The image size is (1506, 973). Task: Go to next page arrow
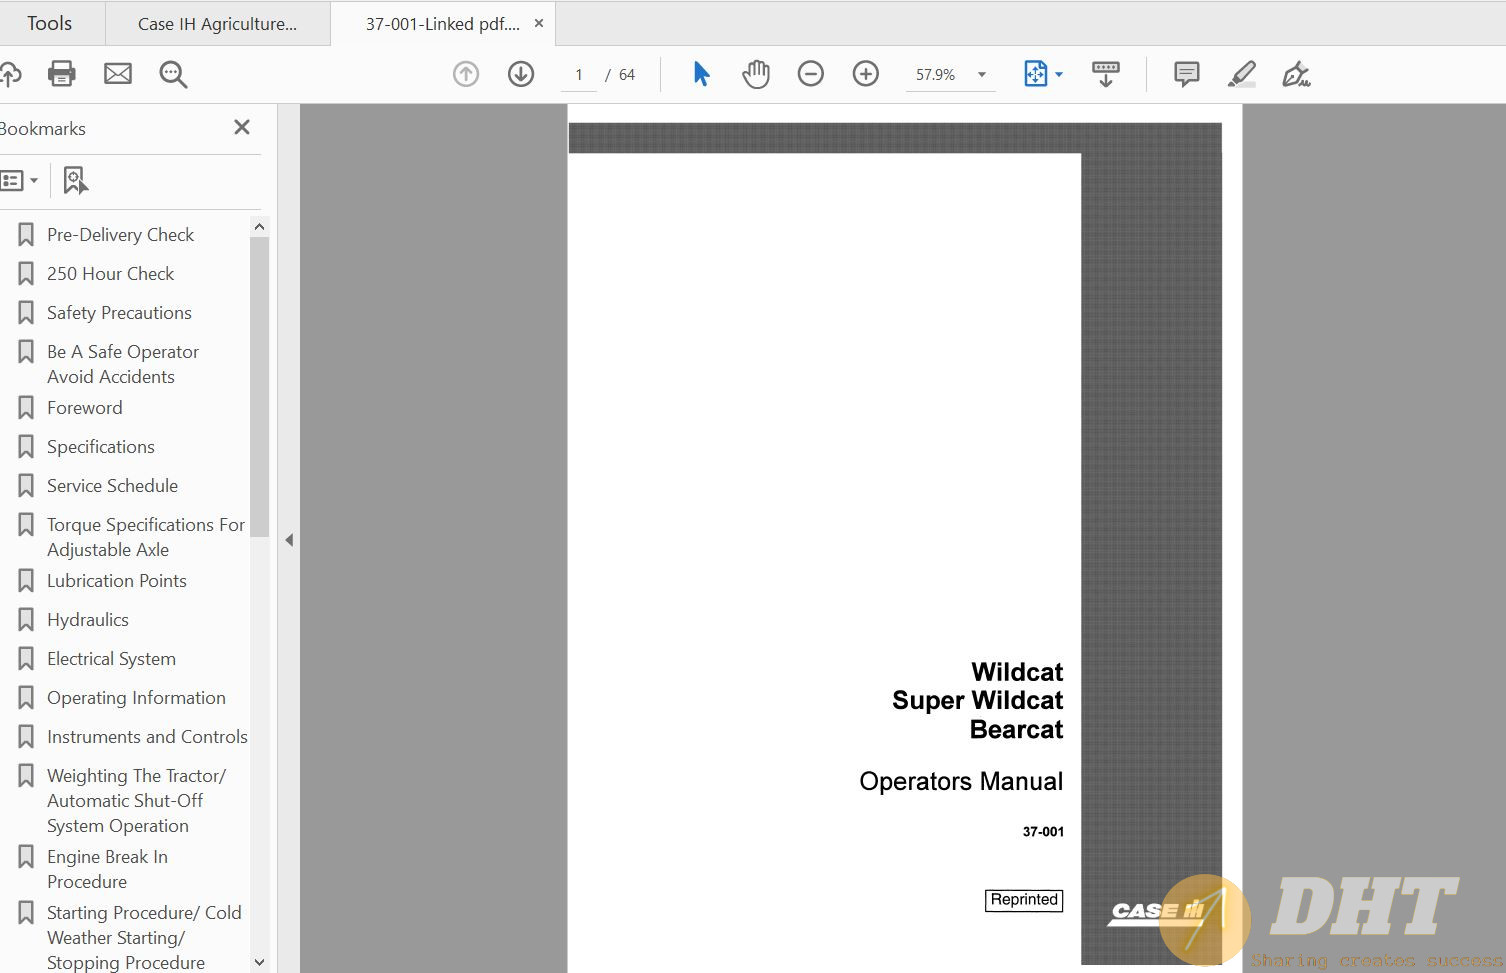pyautogui.click(x=521, y=74)
